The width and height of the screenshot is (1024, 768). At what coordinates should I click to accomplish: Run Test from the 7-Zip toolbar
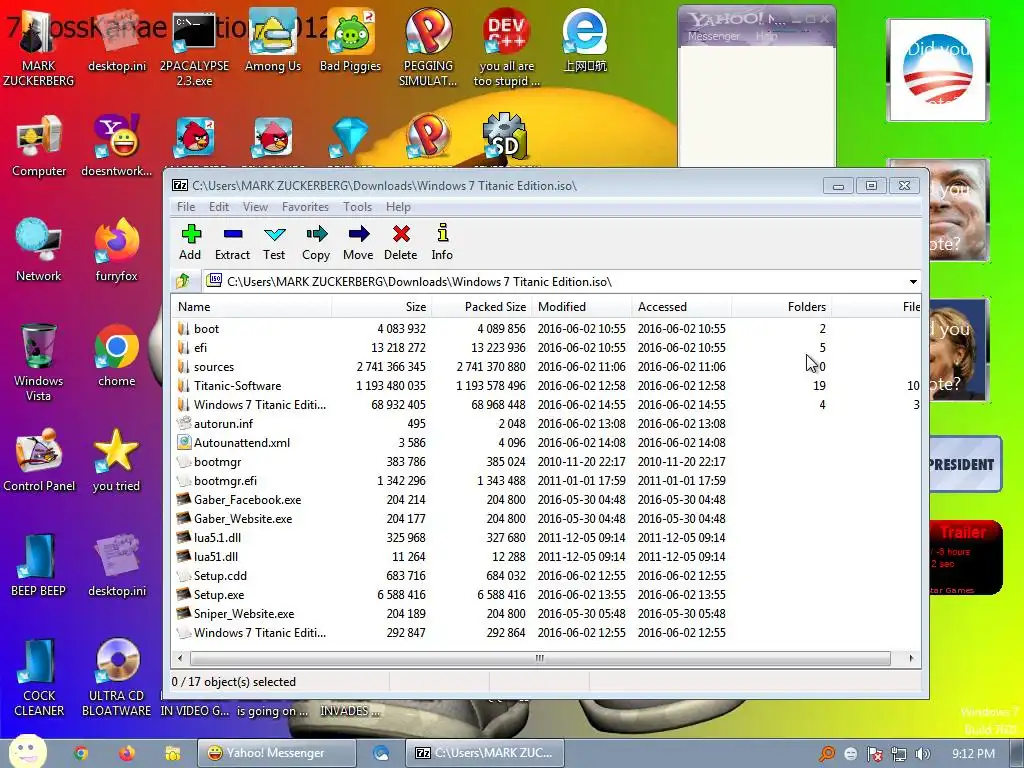pos(274,242)
